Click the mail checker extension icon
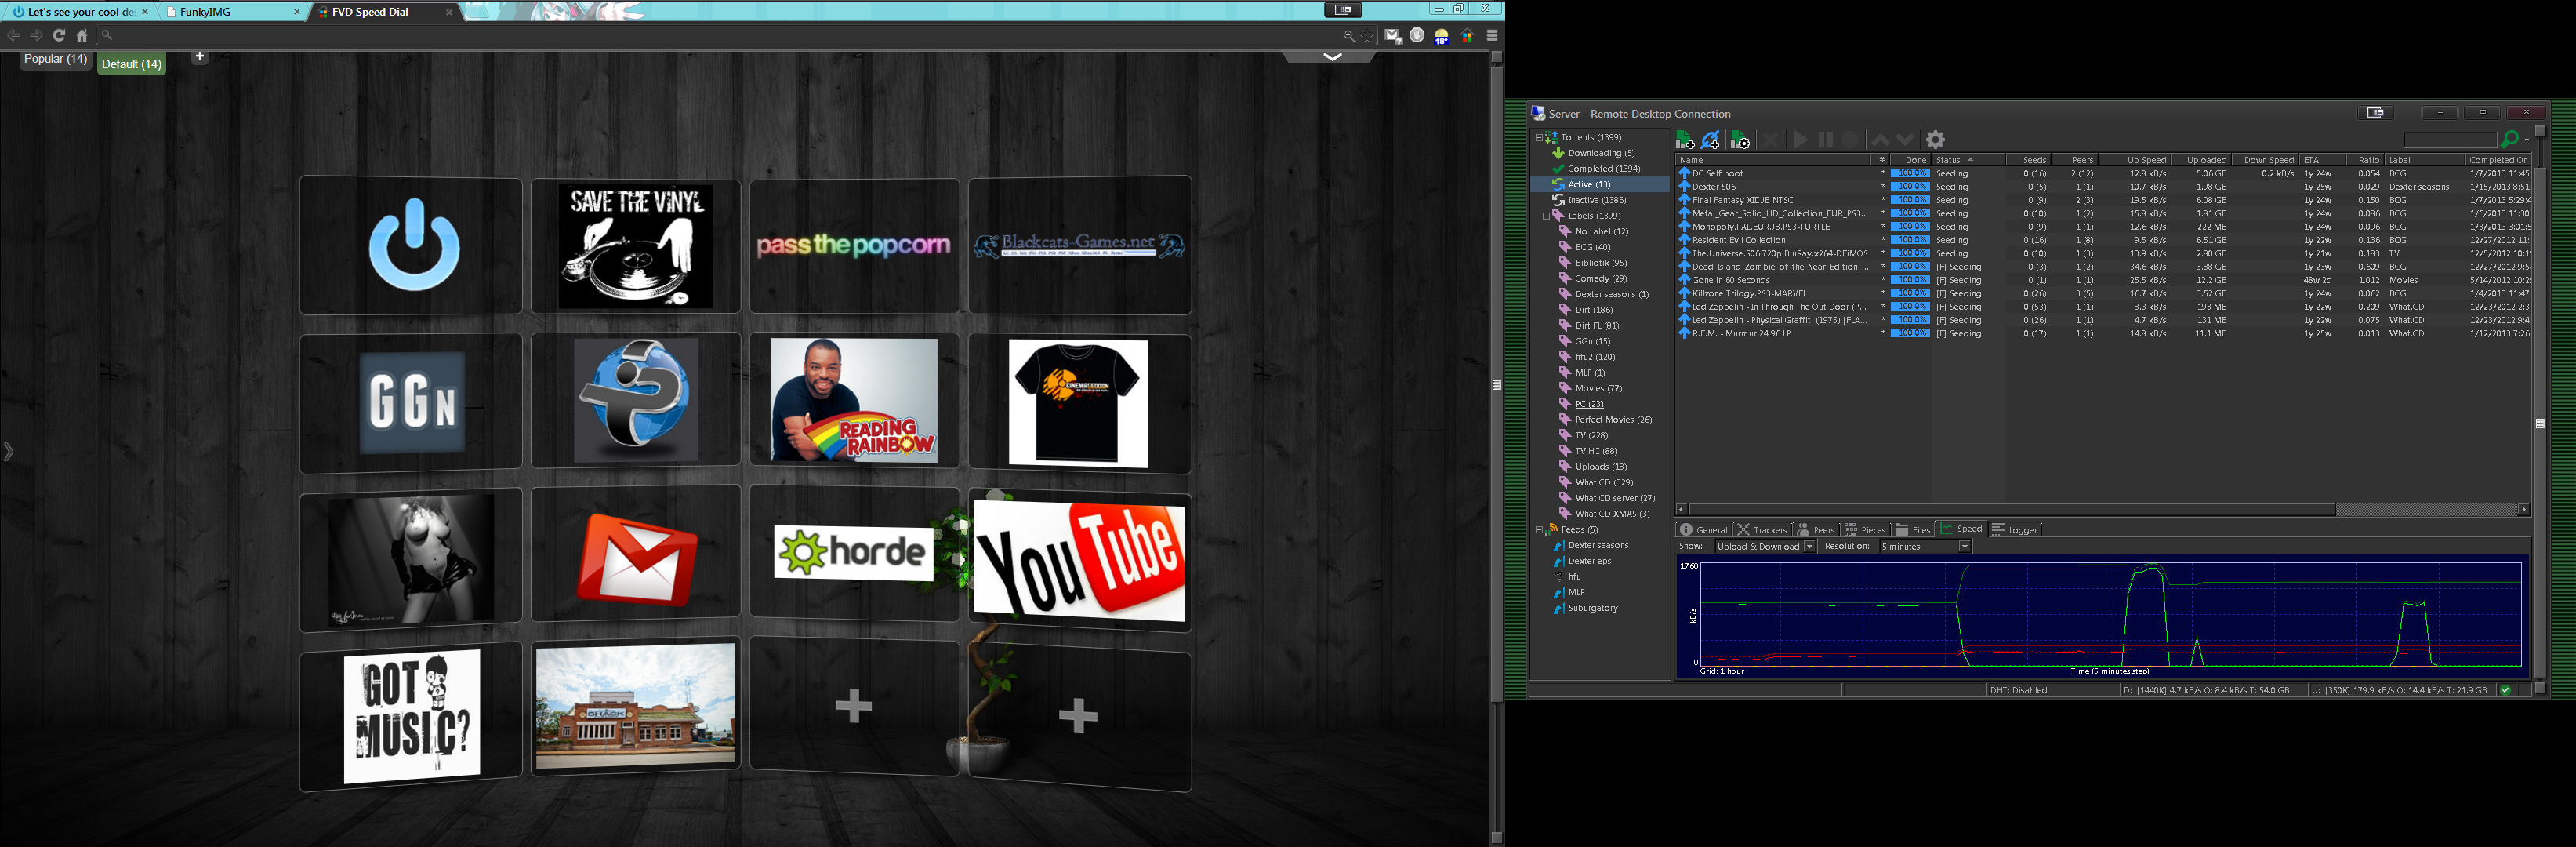Viewport: 2576px width, 847px height. pos(1393,36)
